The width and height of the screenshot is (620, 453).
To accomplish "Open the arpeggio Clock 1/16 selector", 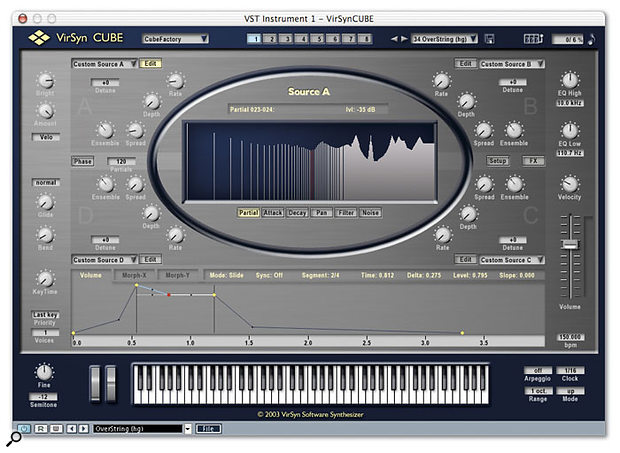I will tap(570, 370).
